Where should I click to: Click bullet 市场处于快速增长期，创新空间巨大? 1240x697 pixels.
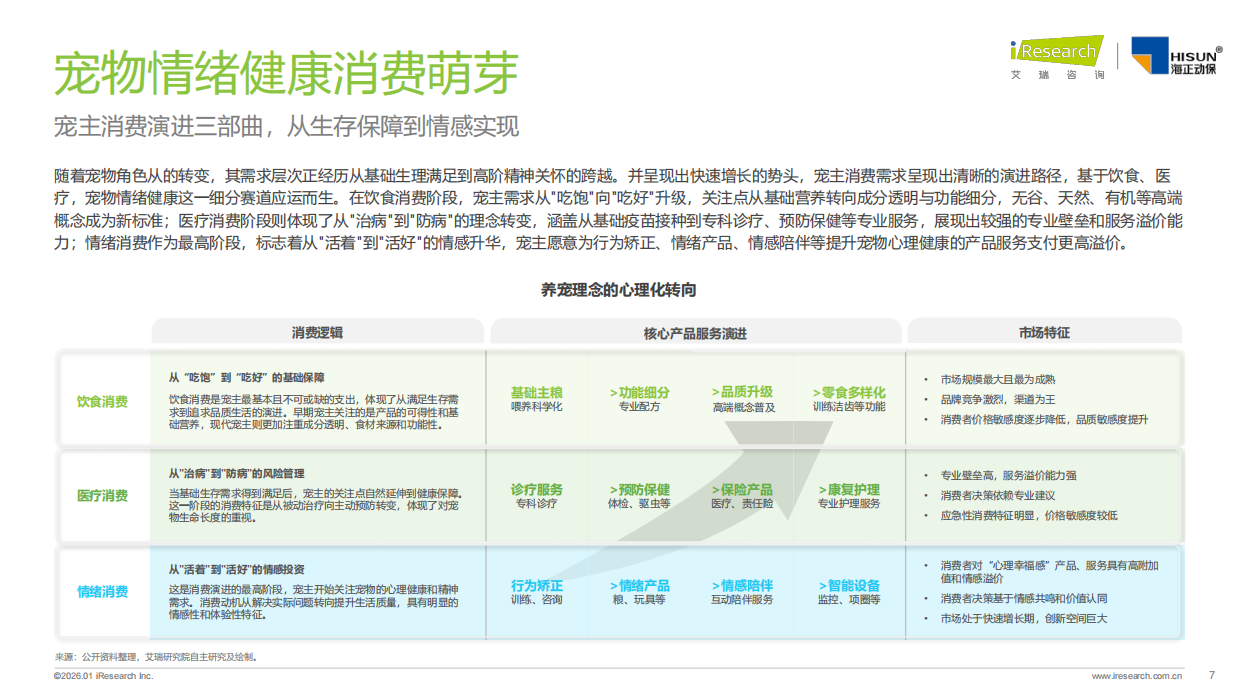pos(1023,618)
